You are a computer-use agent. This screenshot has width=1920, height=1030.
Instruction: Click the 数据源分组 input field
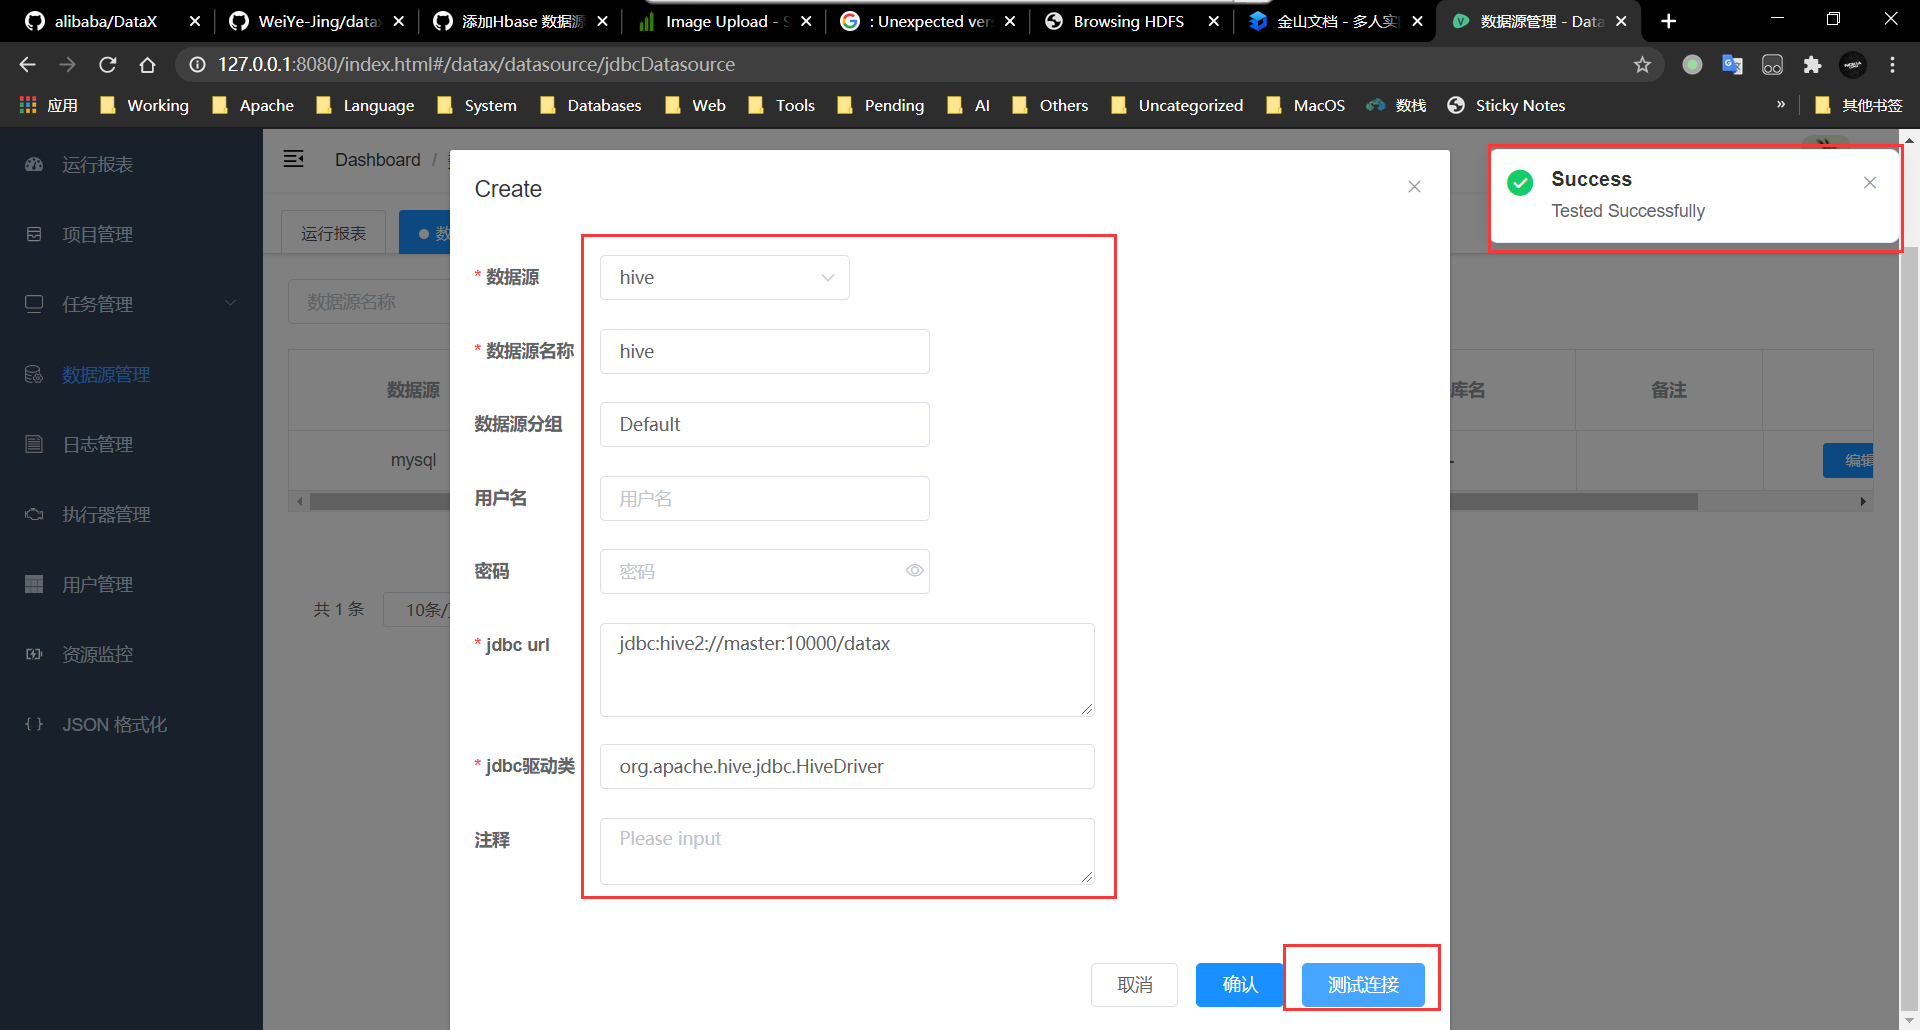(x=765, y=424)
